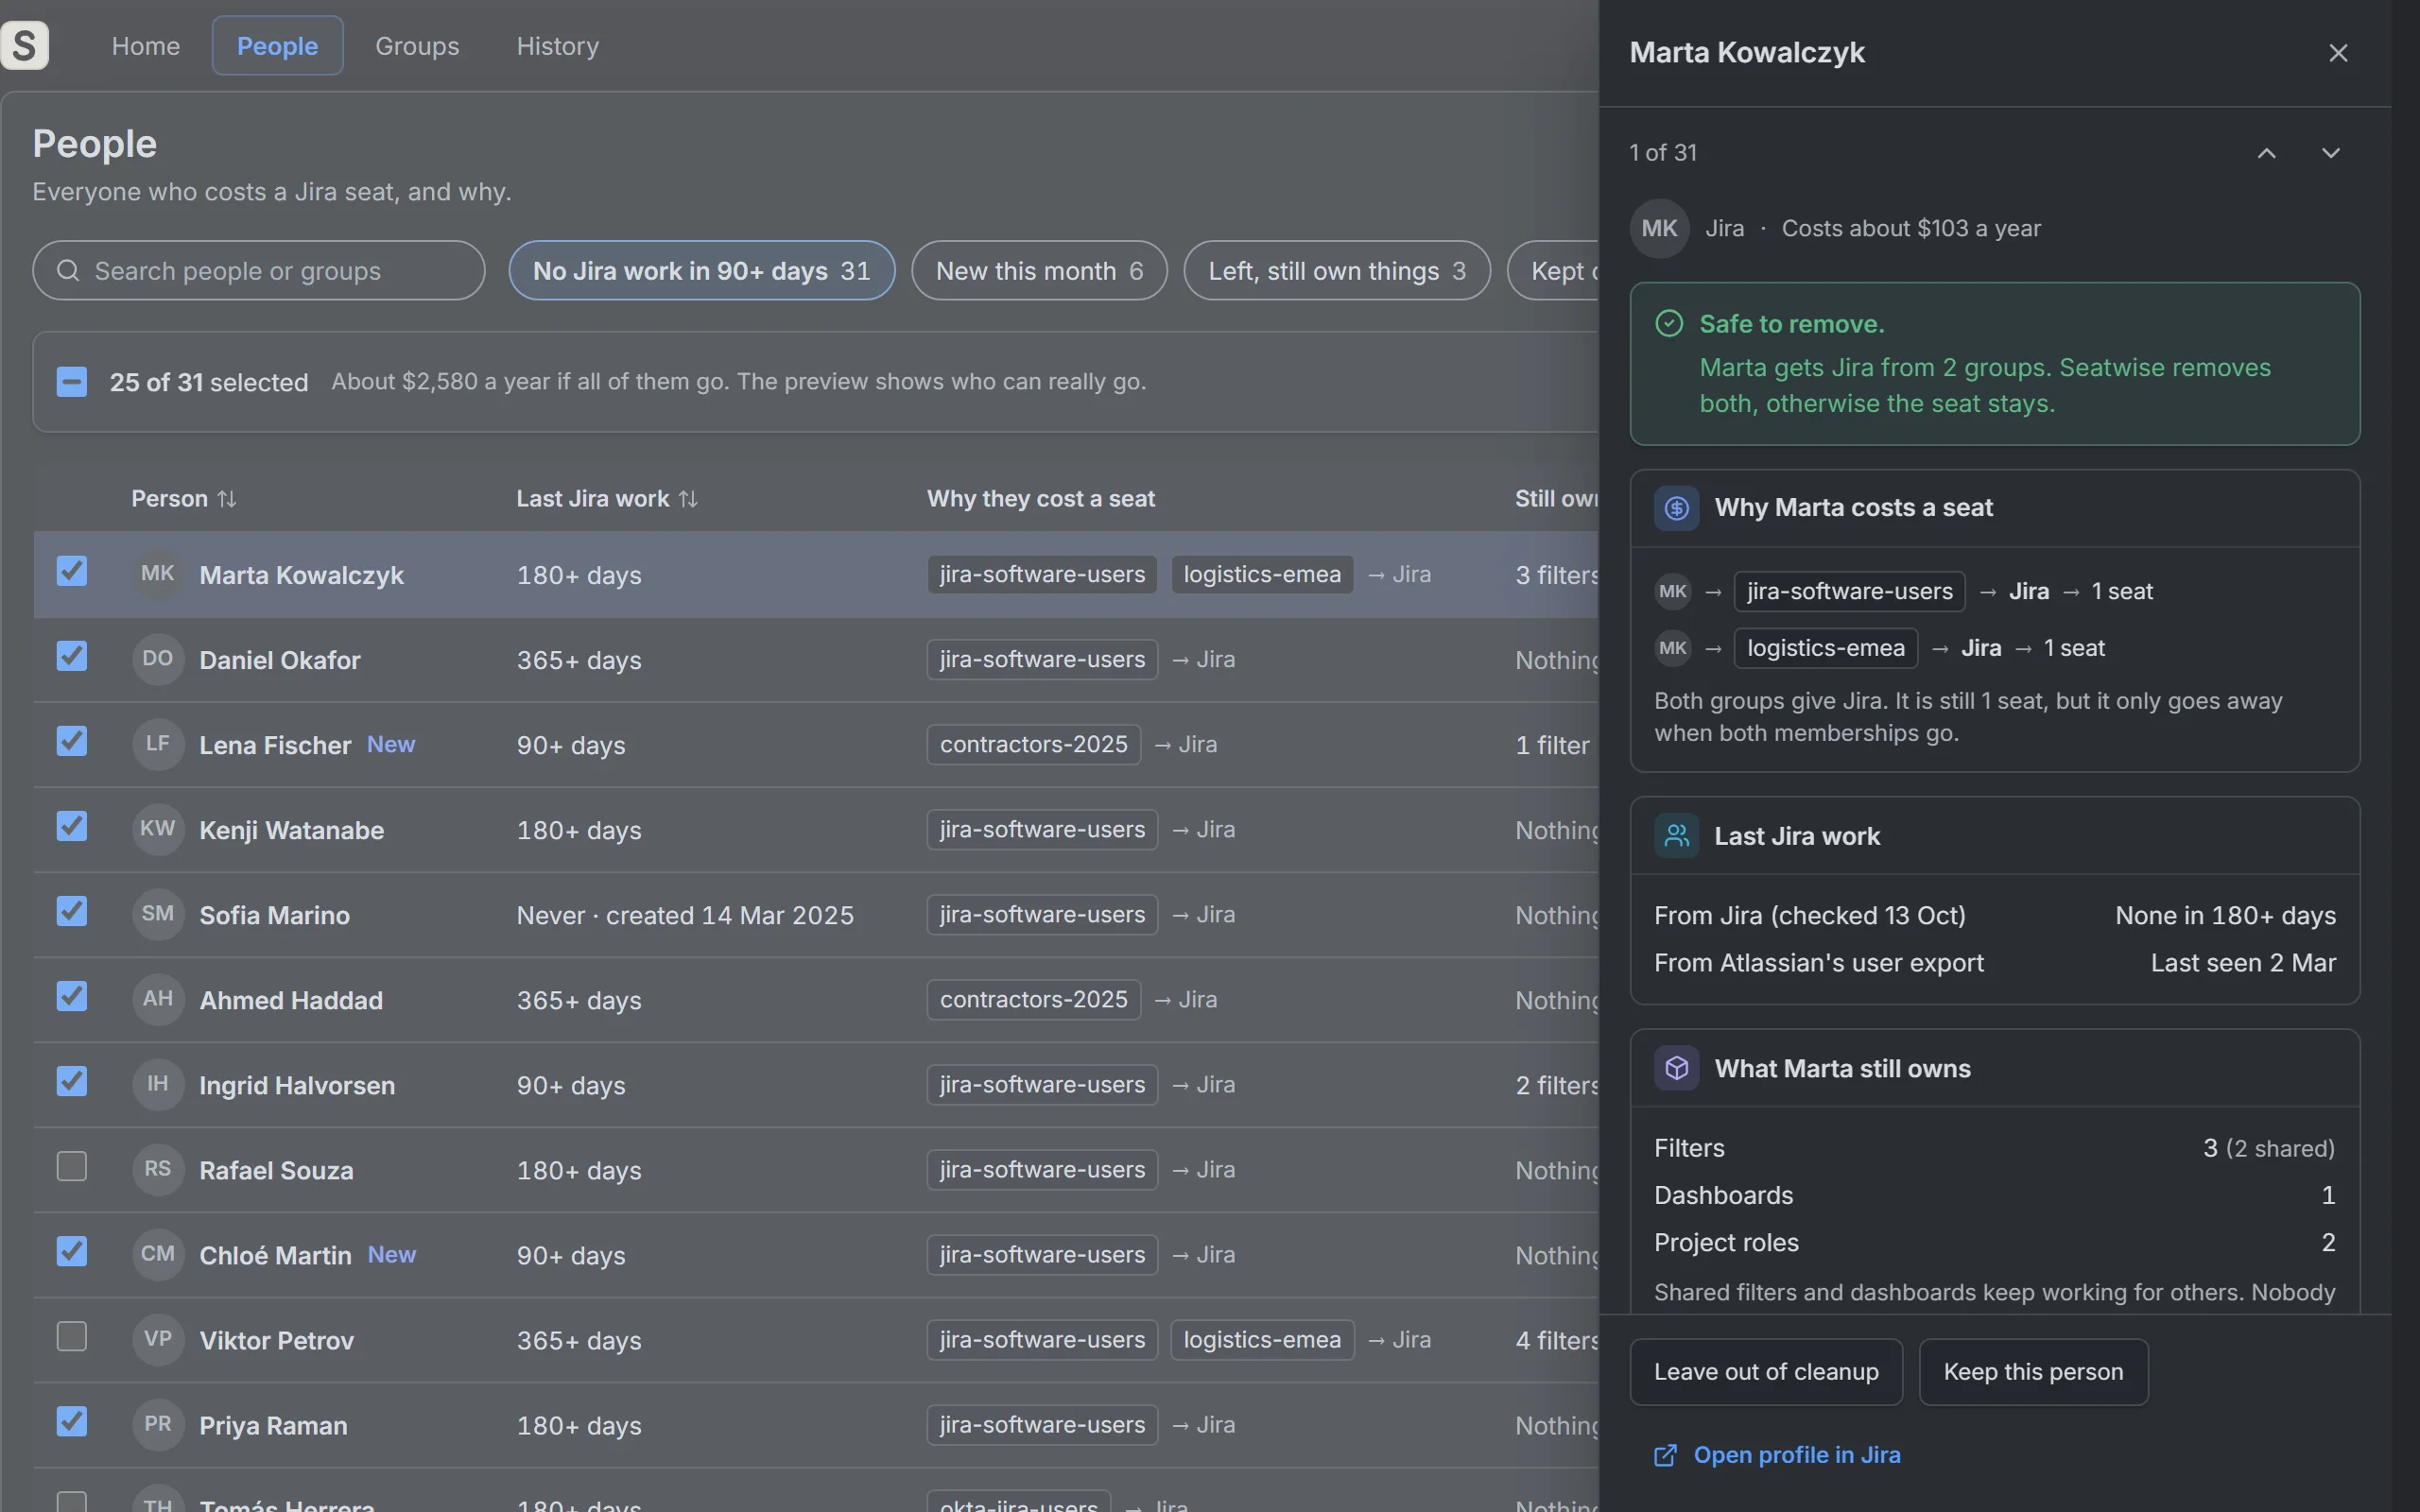
Task: Focus the Search people or groups field
Action: 259,270
